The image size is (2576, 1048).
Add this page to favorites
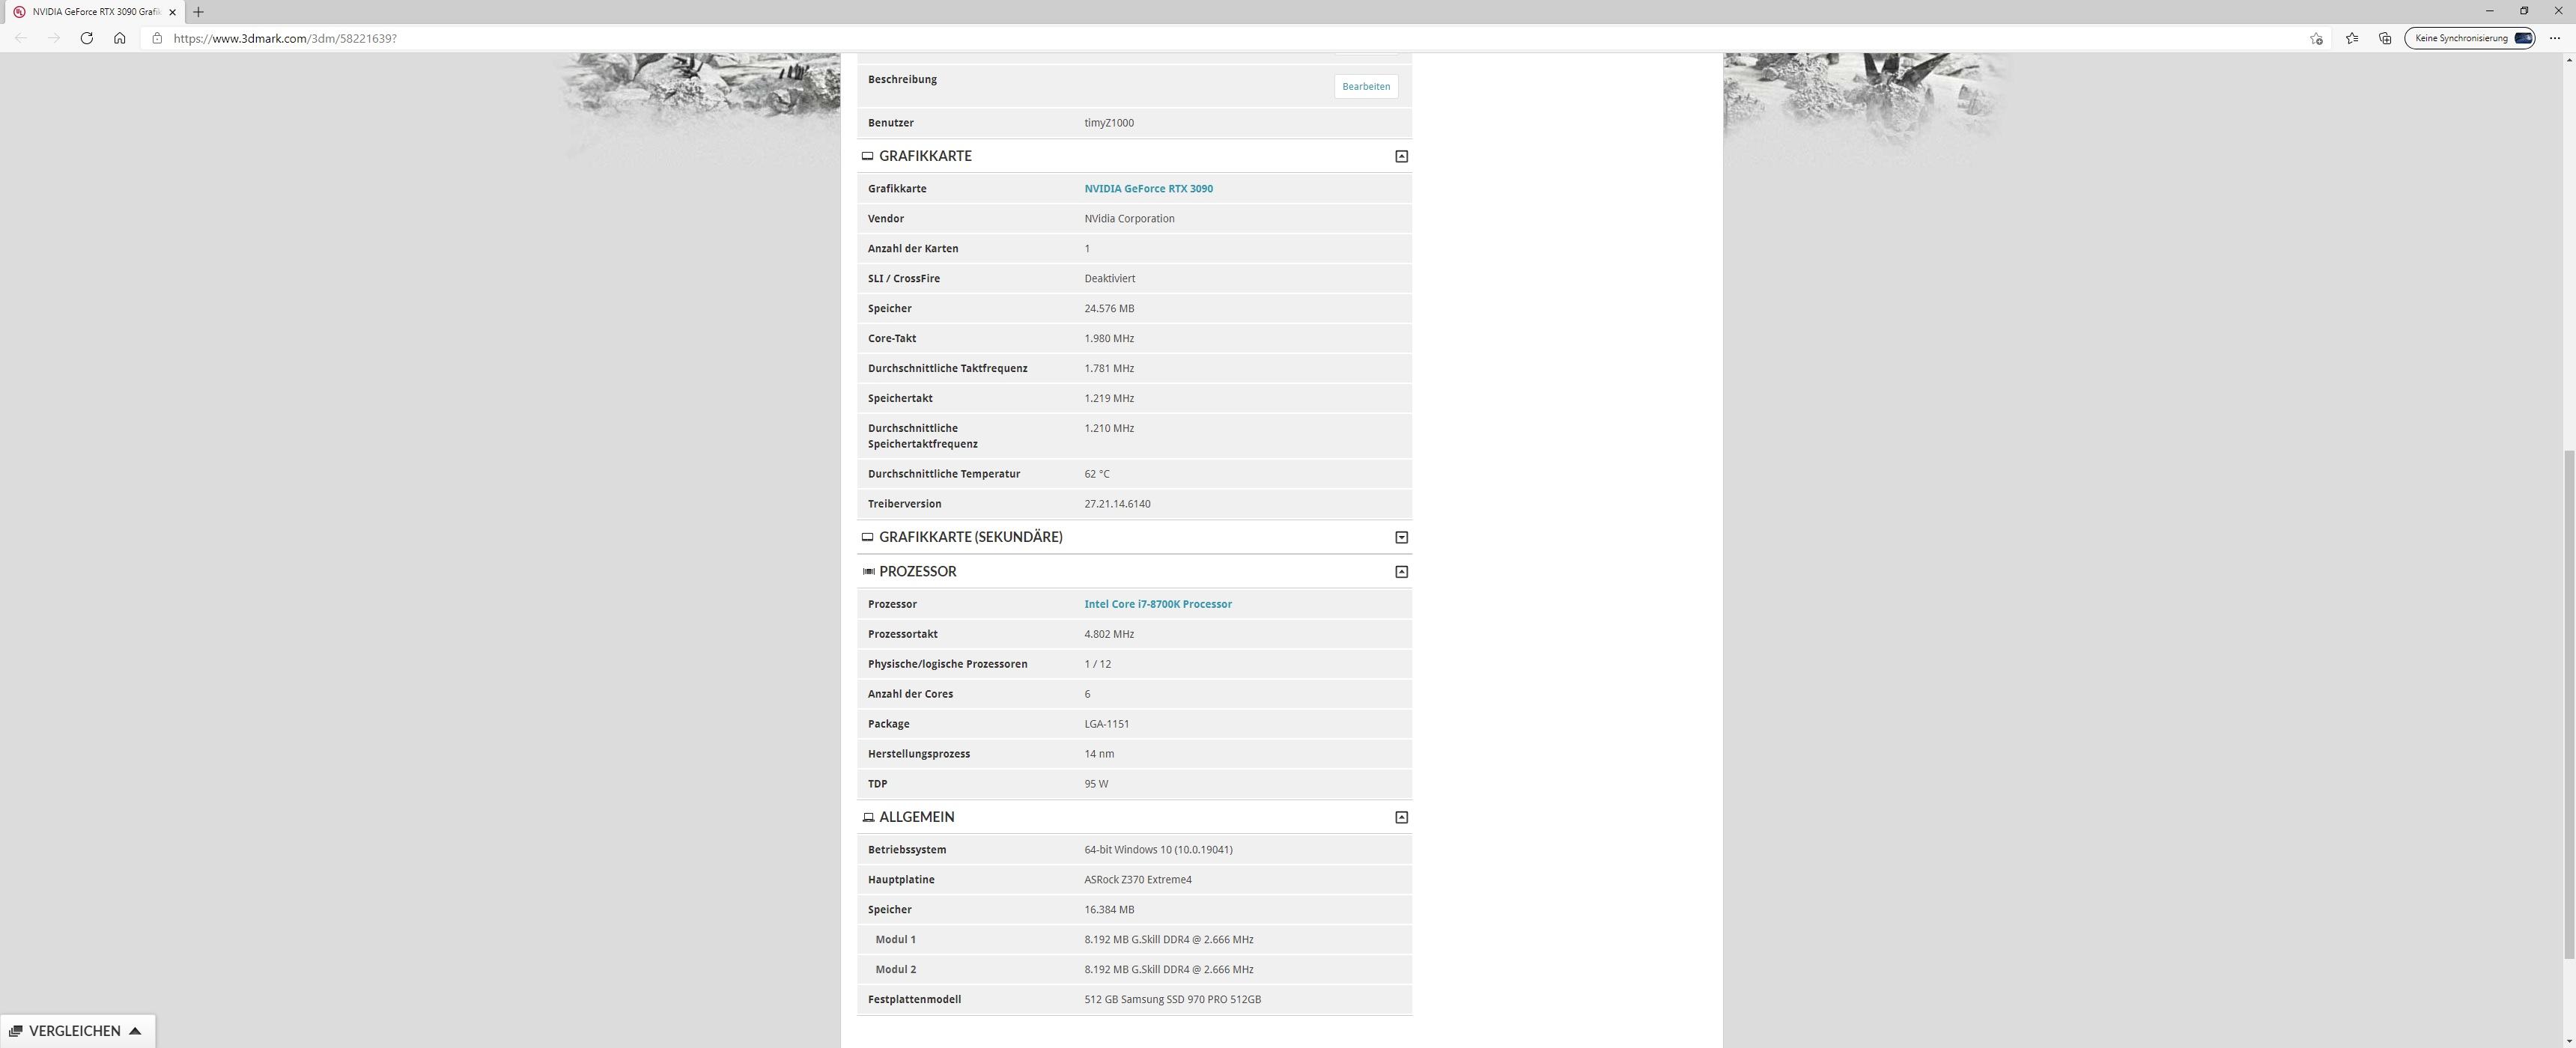pos(2316,38)
